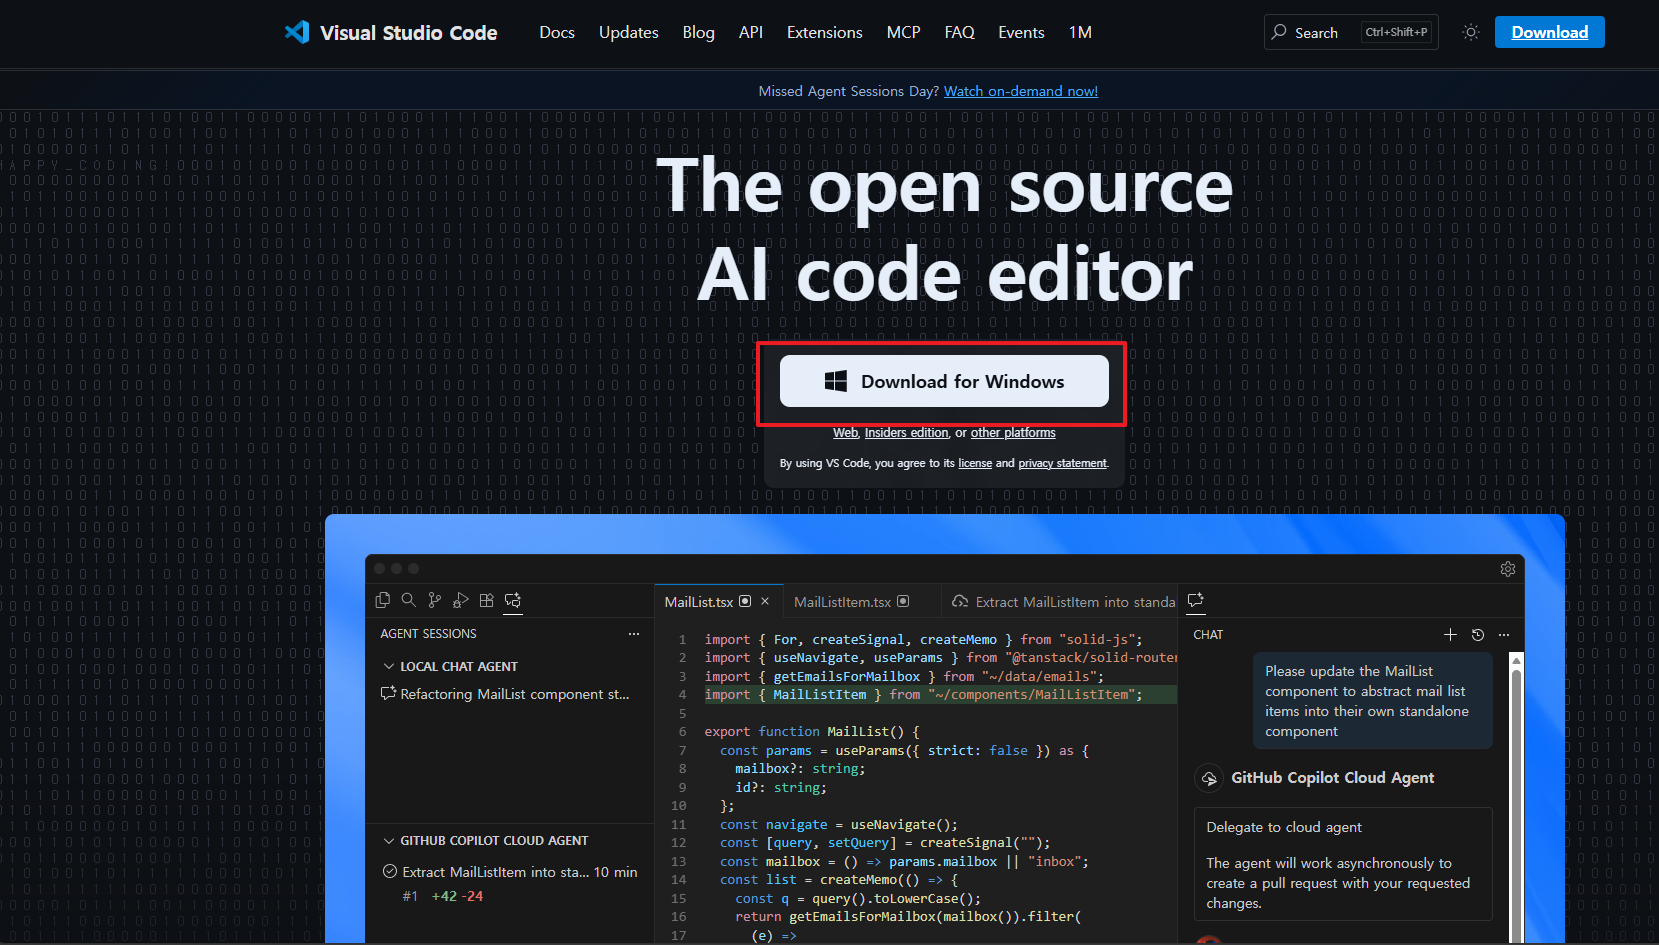The height and width of the screenshot is (945, 1659).
Task: Open the Extensions nav link
Action: point(825,32)
